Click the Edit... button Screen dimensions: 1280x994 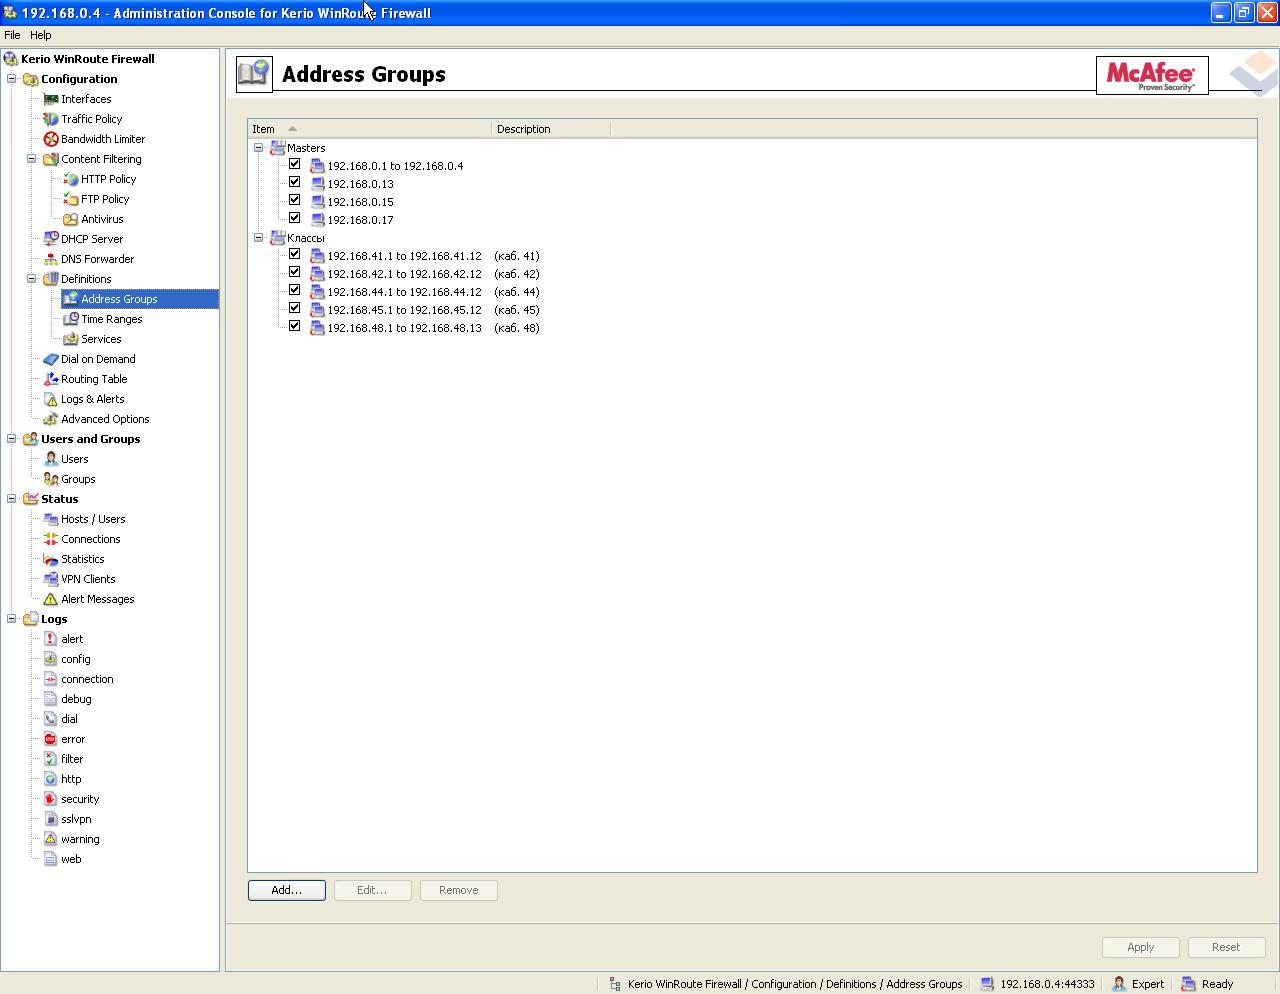pos(372,890)
